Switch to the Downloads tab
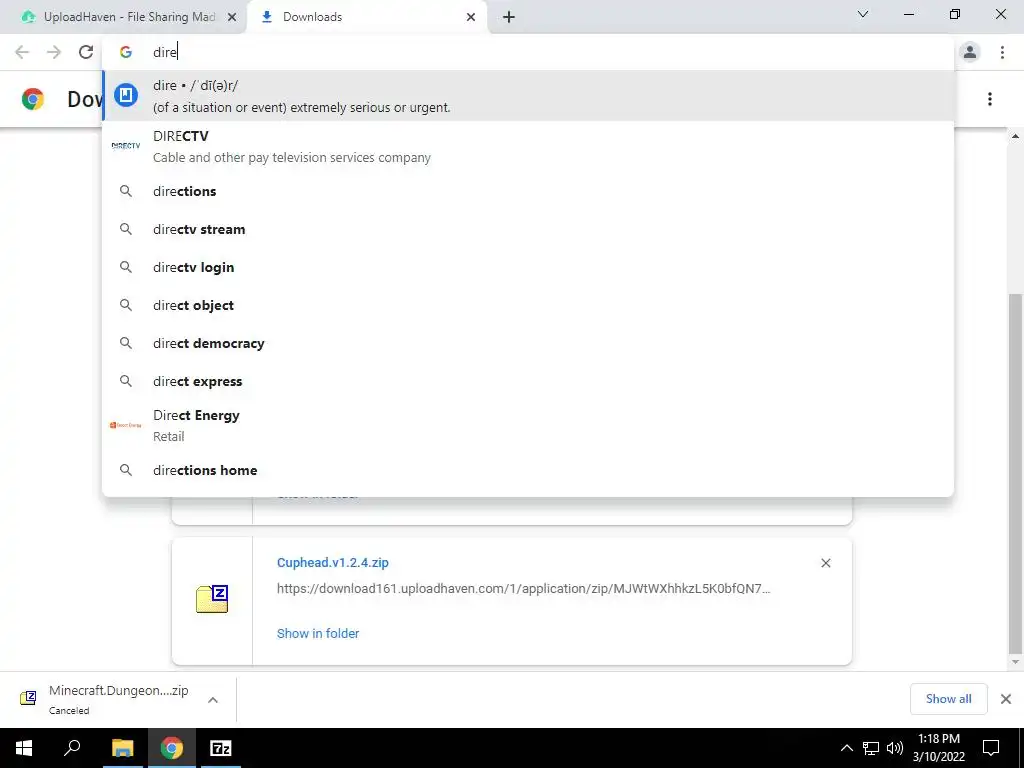 [367, 18]
